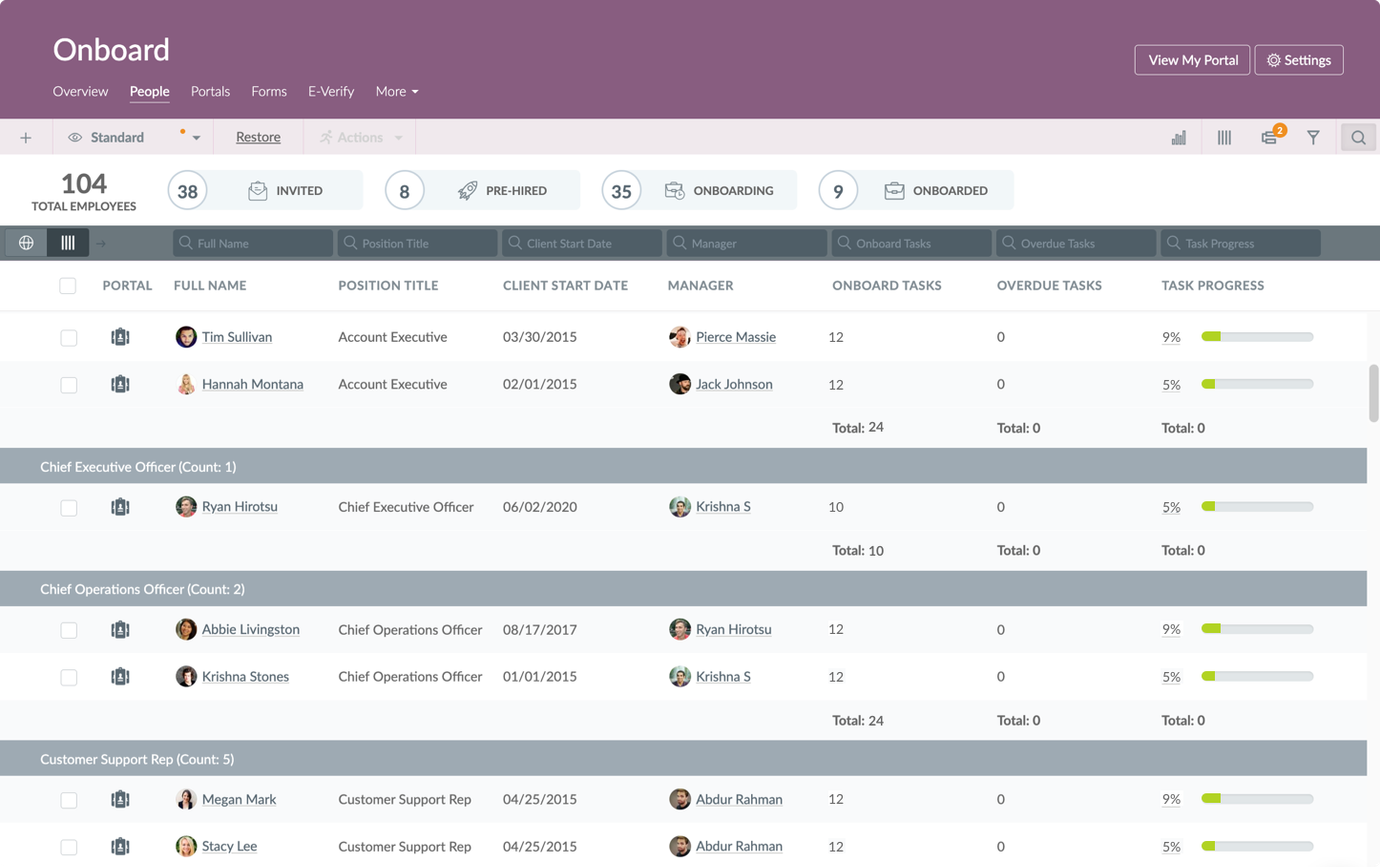Click the columns icon in top toolbar
This screenshot has width=1380, height=867.
1224,138
